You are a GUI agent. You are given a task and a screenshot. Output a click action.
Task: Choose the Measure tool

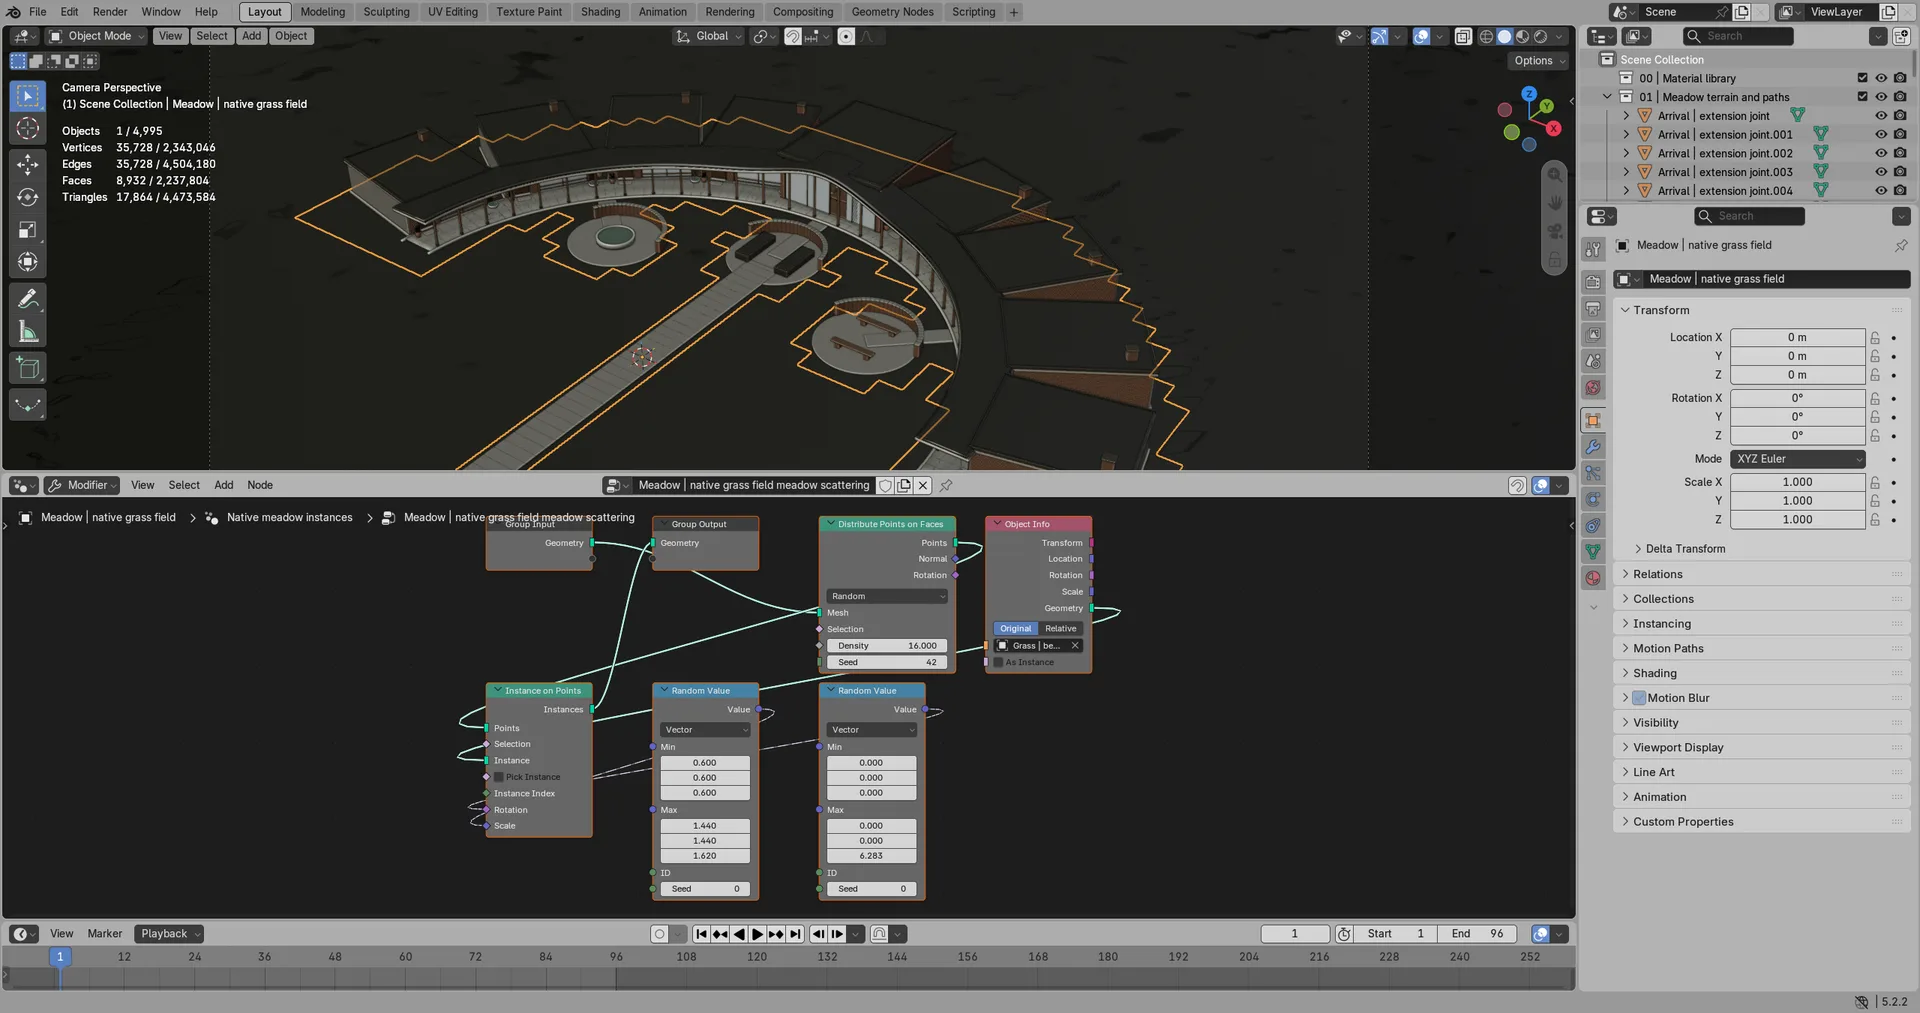(x=28, y=332)
